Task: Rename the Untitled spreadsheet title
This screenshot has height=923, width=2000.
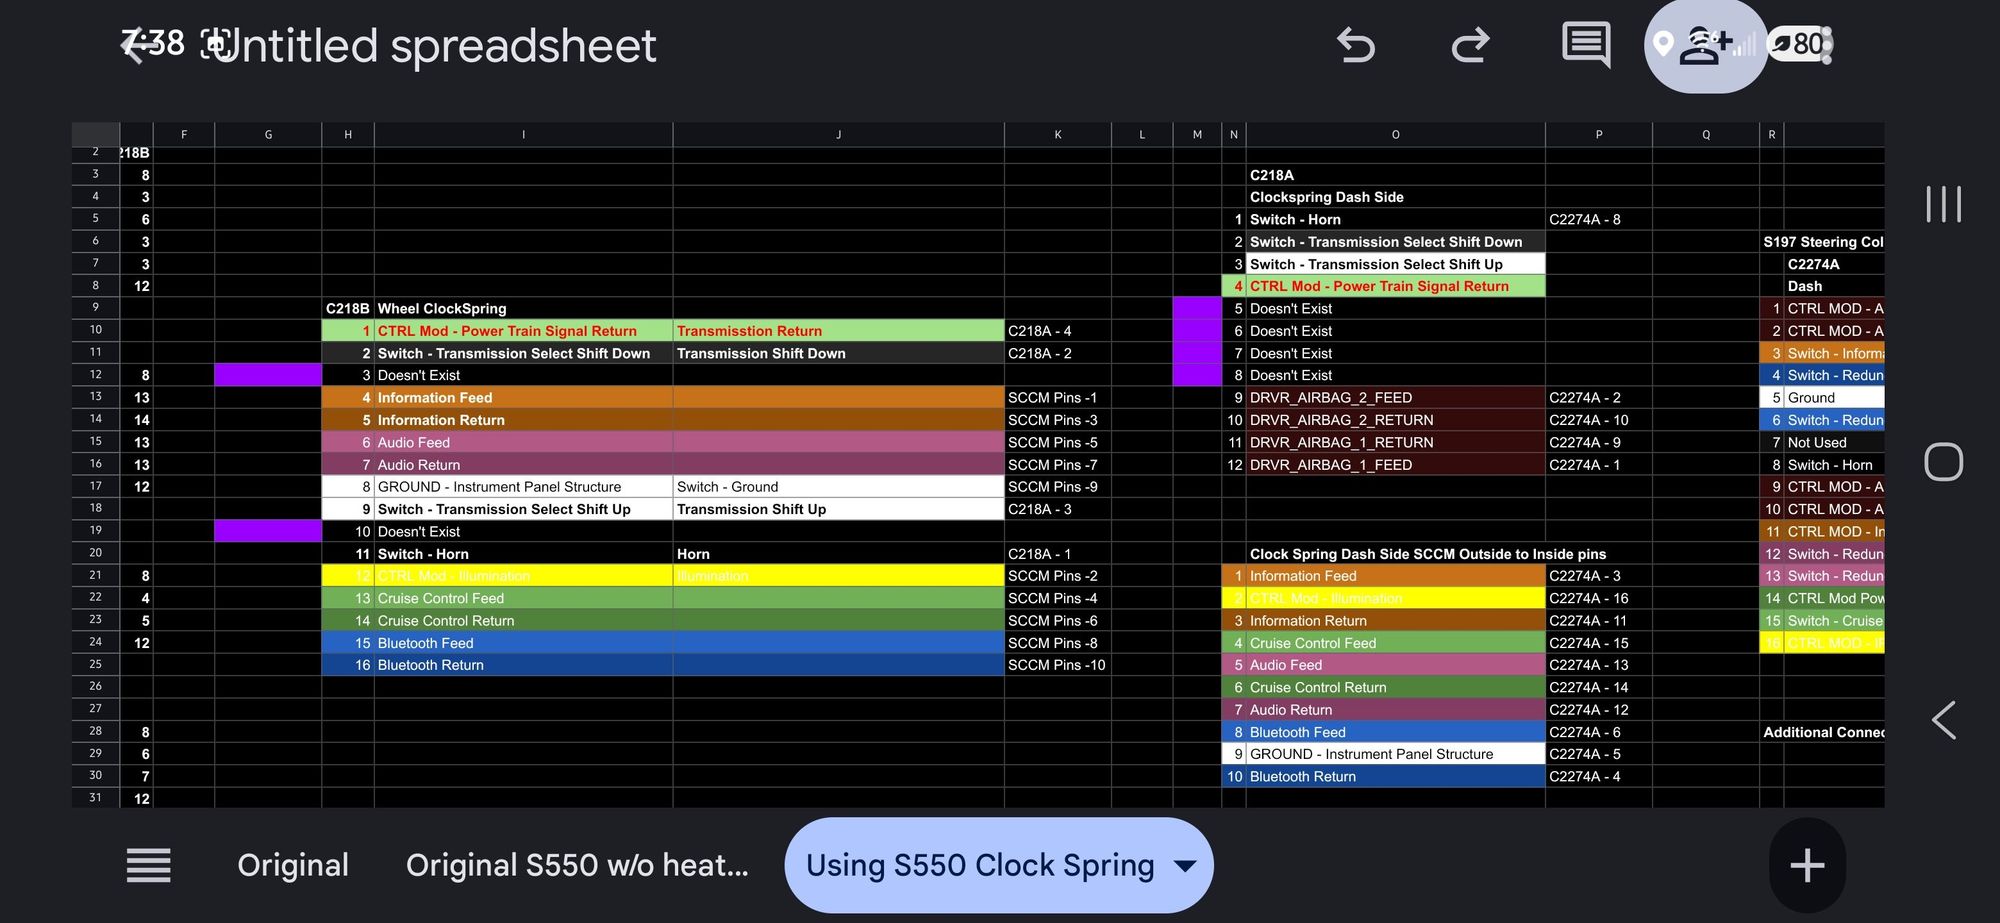Action: [x=436, y=46]
